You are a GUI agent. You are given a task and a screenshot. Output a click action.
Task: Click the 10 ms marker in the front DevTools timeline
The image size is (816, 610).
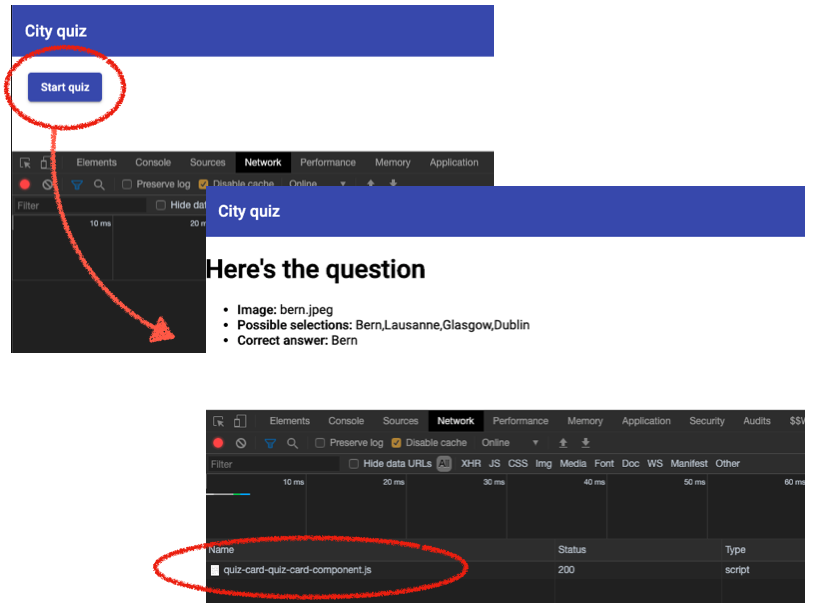[294, 482]
